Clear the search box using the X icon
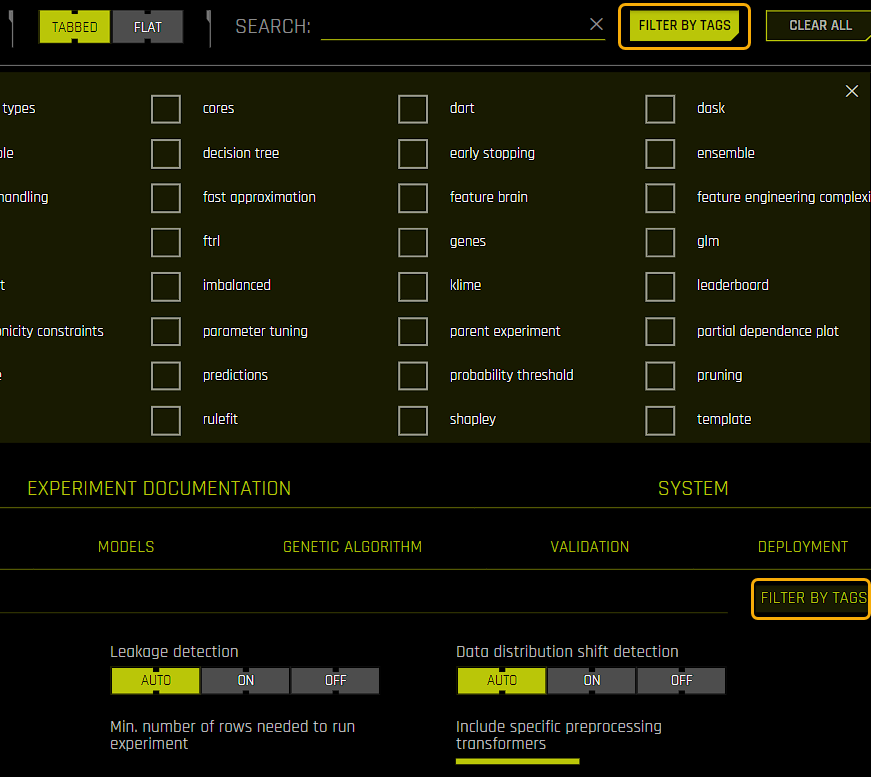Screen dimensions: 871x777 [x=596, y=24]
